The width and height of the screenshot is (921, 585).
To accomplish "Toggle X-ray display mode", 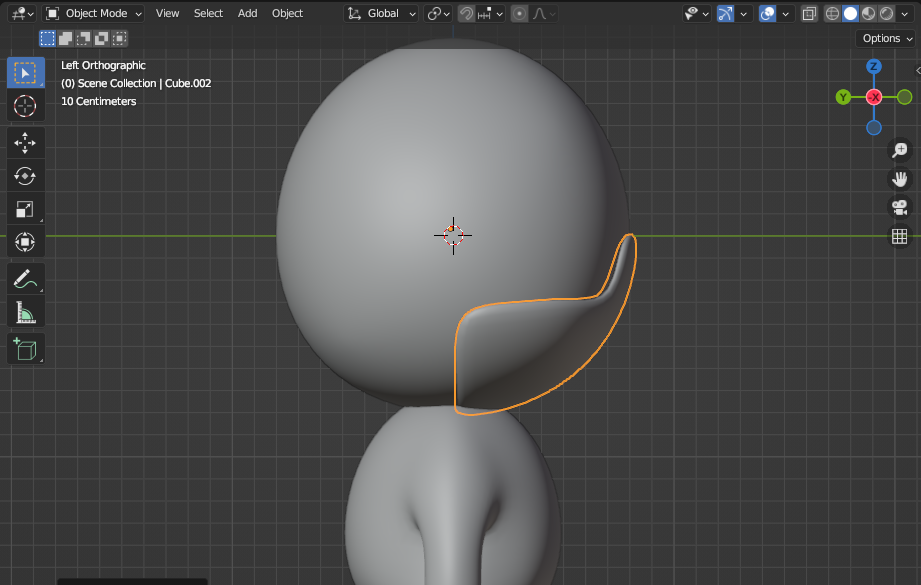I will tap(809, 14).
